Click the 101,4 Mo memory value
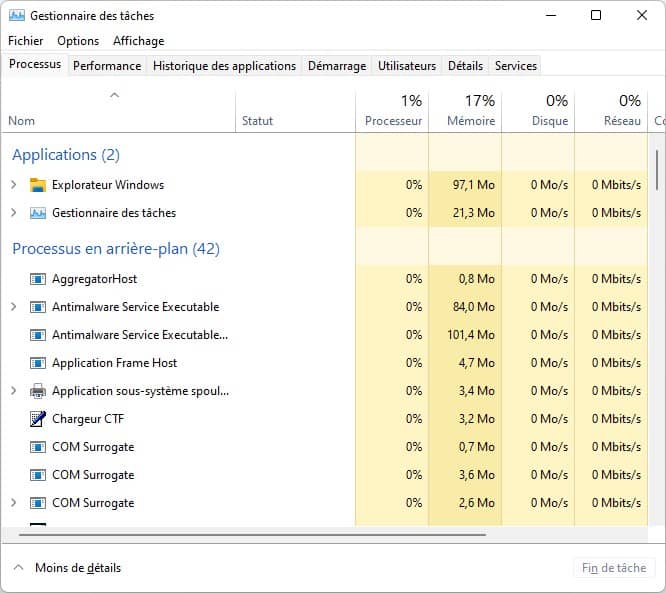 point(471,335)
